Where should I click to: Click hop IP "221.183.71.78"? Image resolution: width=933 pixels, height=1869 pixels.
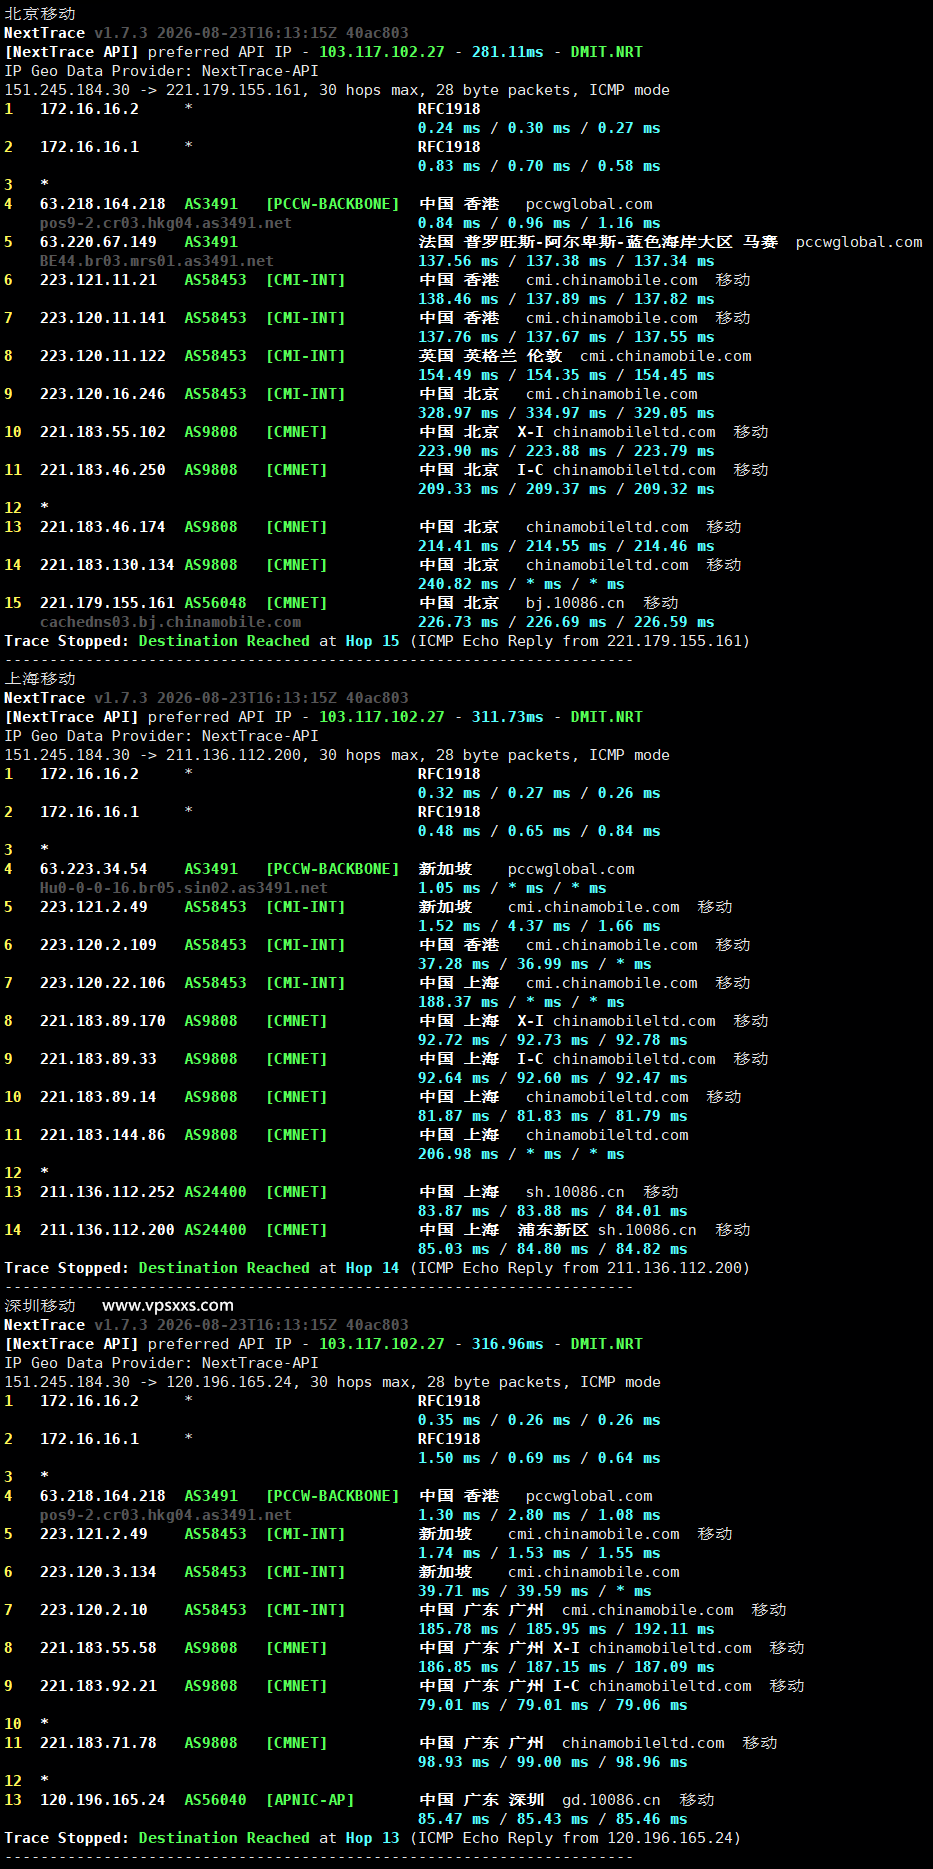click(98, 1743)
